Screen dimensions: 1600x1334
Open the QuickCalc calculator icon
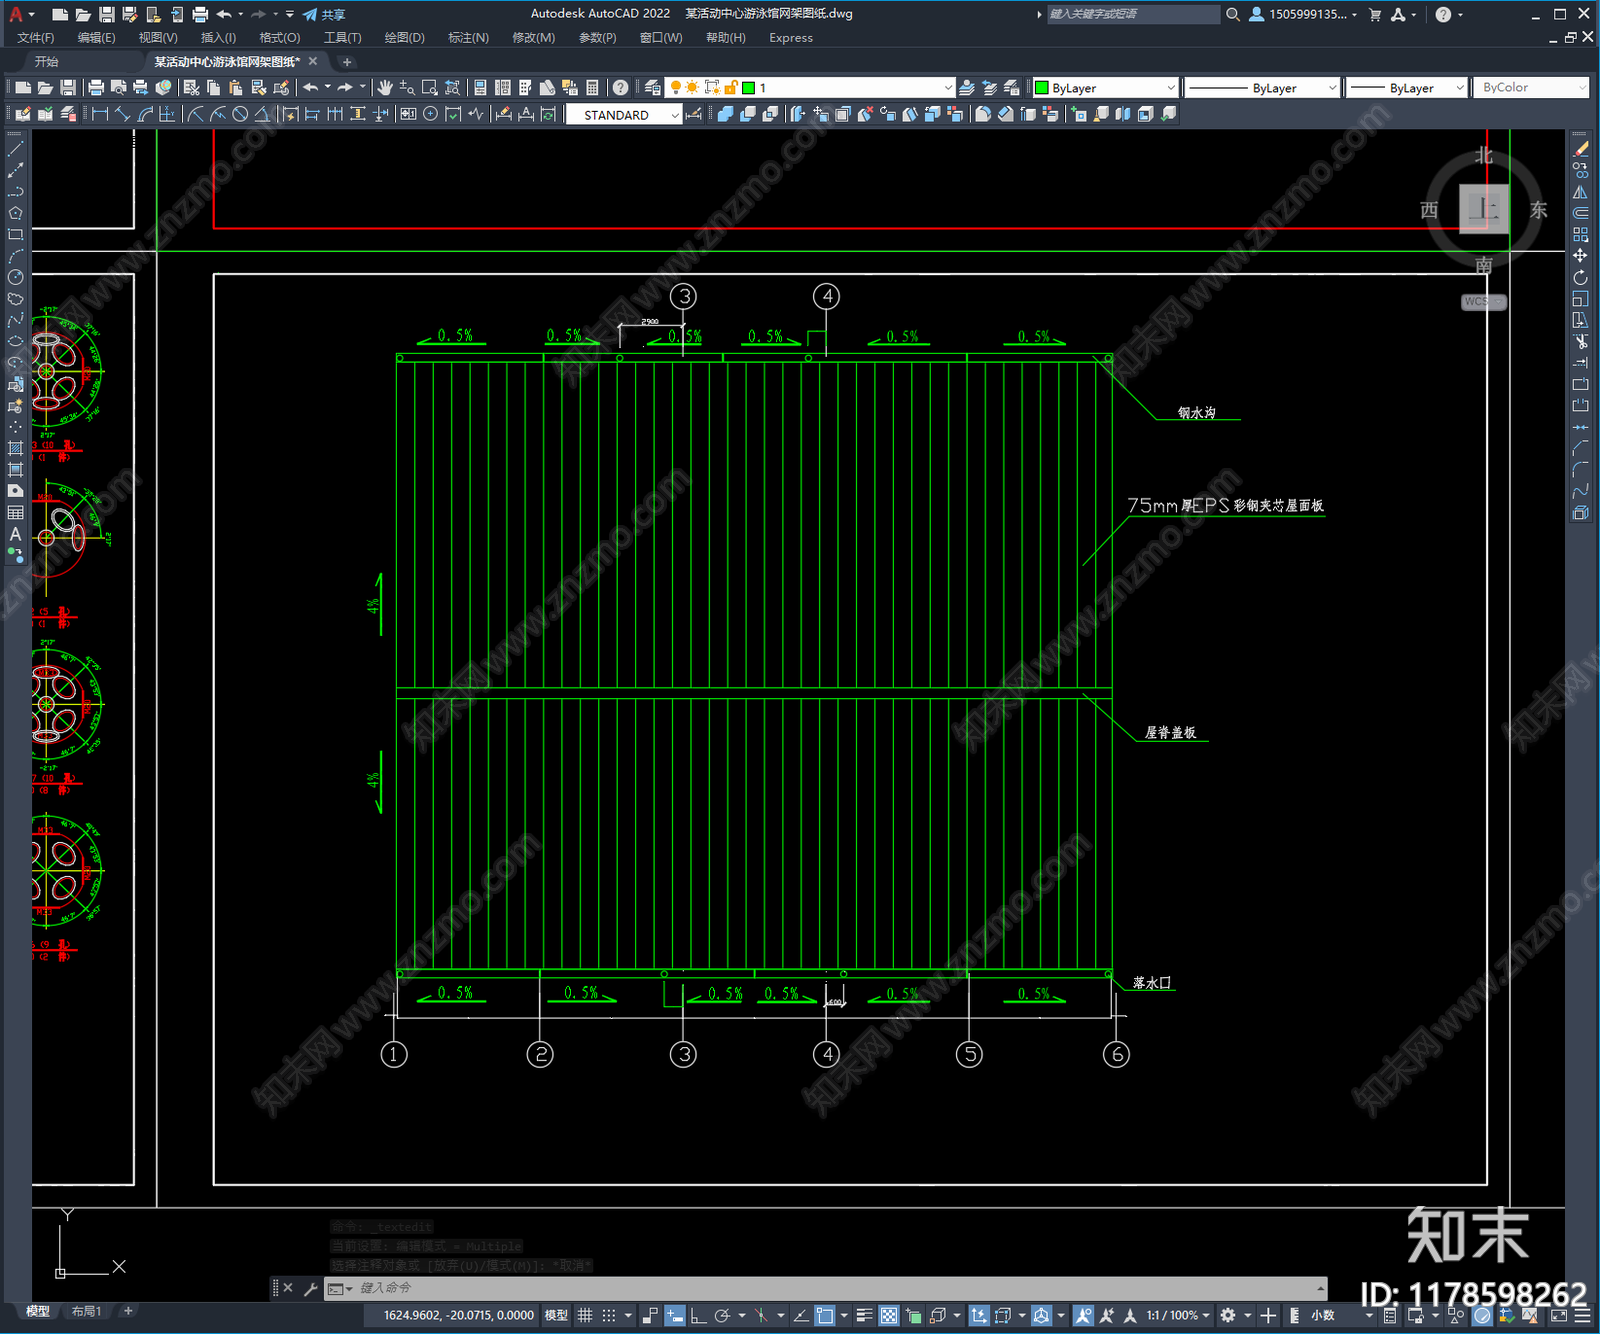592,88
